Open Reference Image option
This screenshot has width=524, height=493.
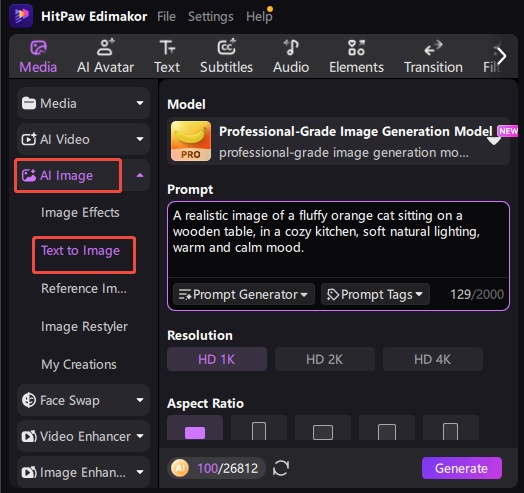point(84,288)
